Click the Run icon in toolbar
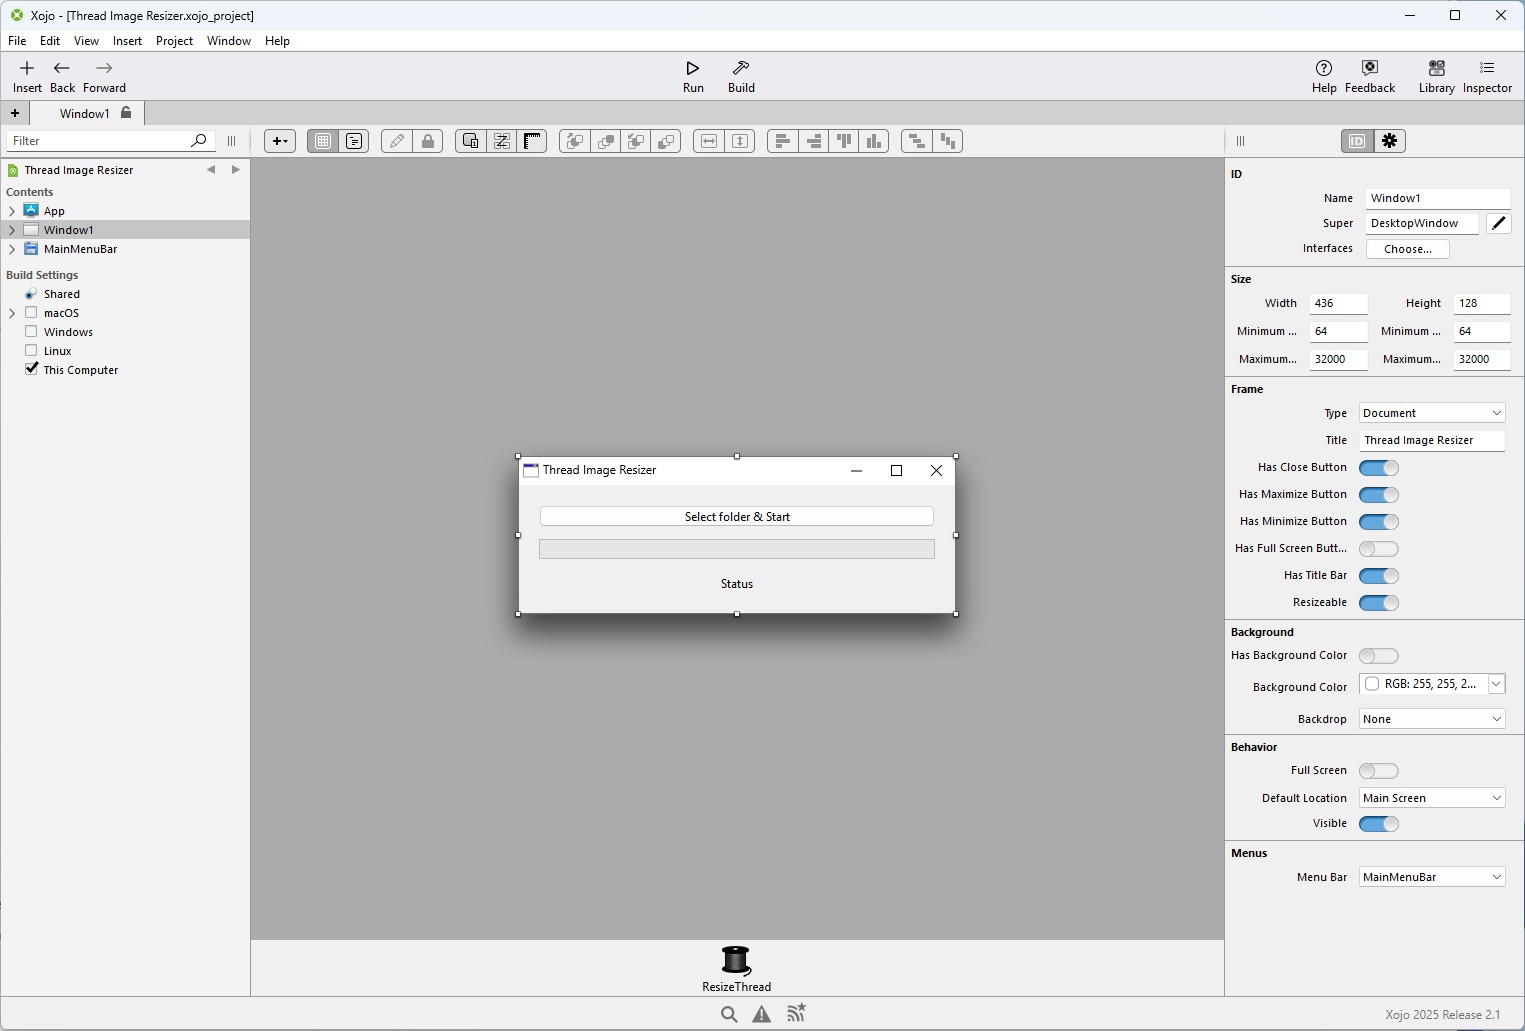The image size is (1525, 1031). pyautogui.click(x=692, y=69)
